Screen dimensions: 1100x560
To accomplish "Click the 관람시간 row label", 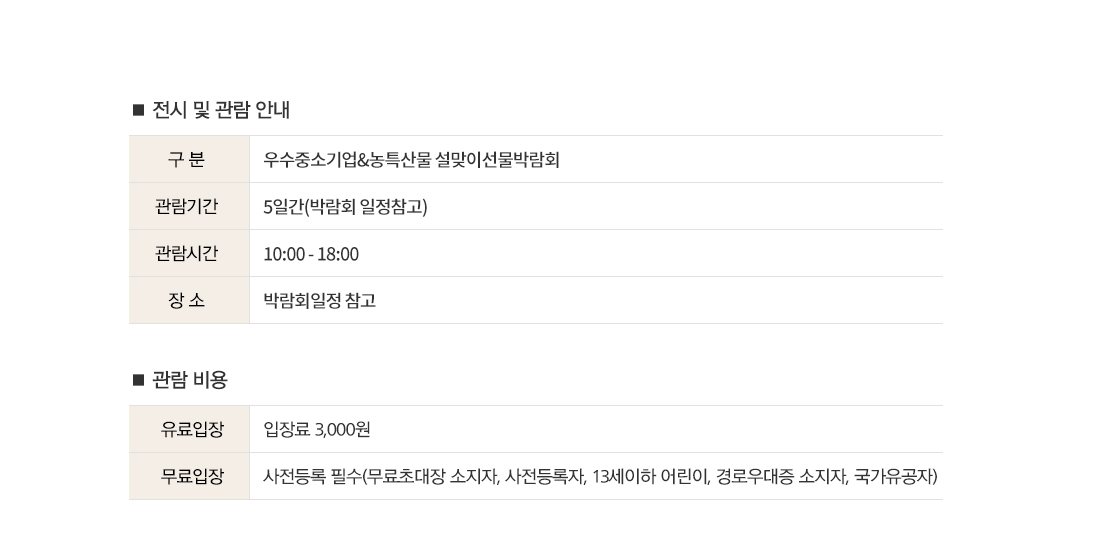I will tap(187, 254).
